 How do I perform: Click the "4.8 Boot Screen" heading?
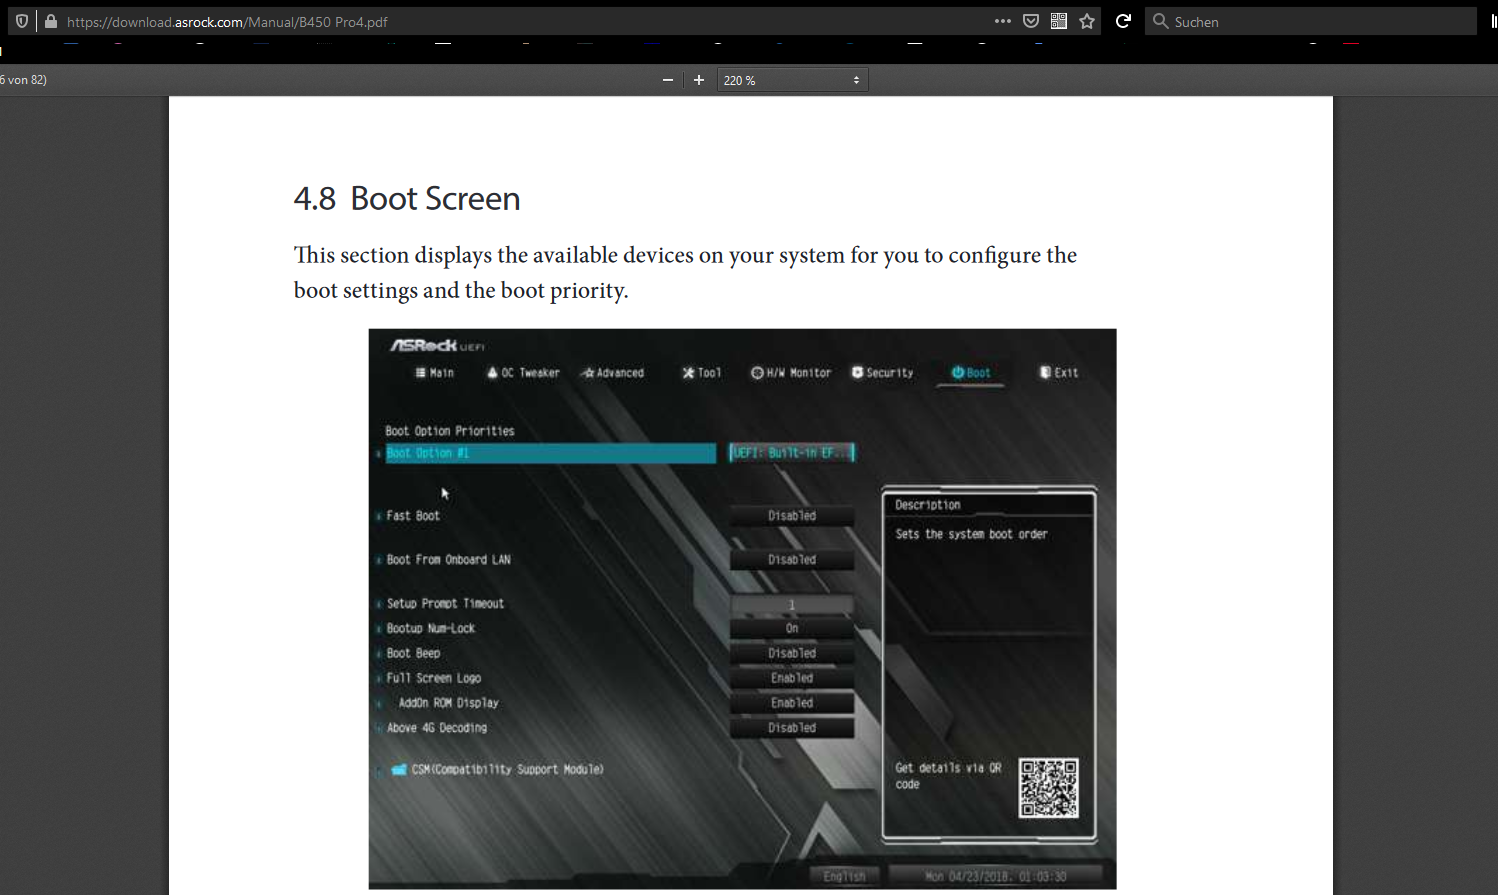(407, 198)
